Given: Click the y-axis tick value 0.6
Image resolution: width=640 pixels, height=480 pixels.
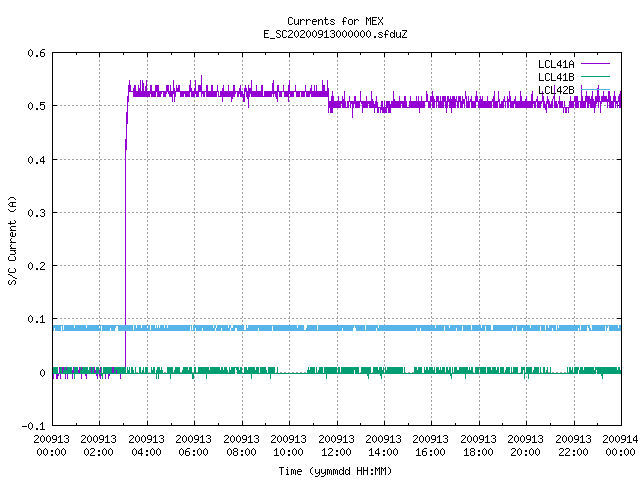Looking at the screenshot, I should 36,53.
